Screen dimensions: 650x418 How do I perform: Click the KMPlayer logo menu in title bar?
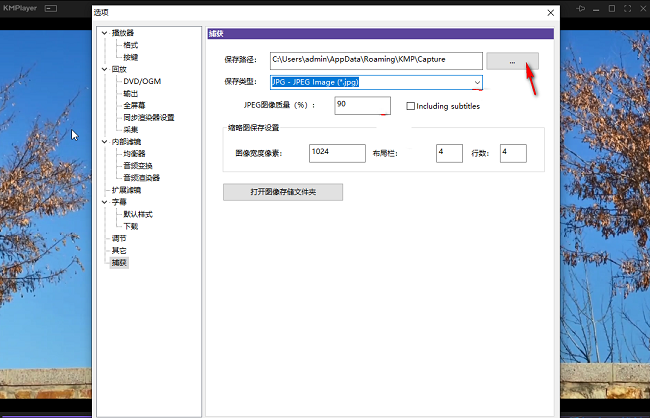(20, 10)
